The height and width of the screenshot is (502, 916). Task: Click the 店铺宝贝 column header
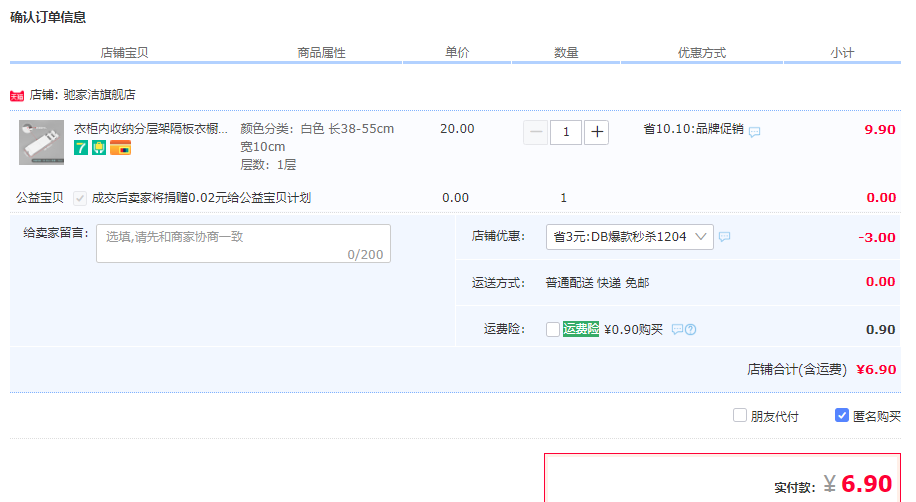(124, 53)
